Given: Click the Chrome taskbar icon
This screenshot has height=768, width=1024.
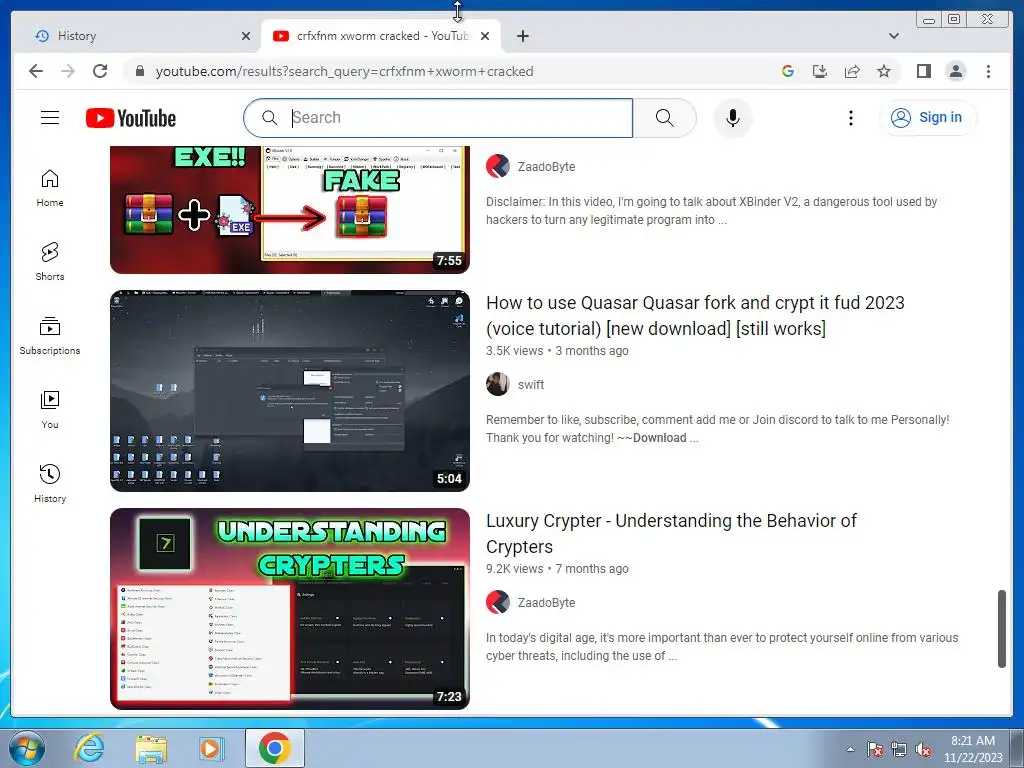Looking at the screenshot, I should 274,748.
